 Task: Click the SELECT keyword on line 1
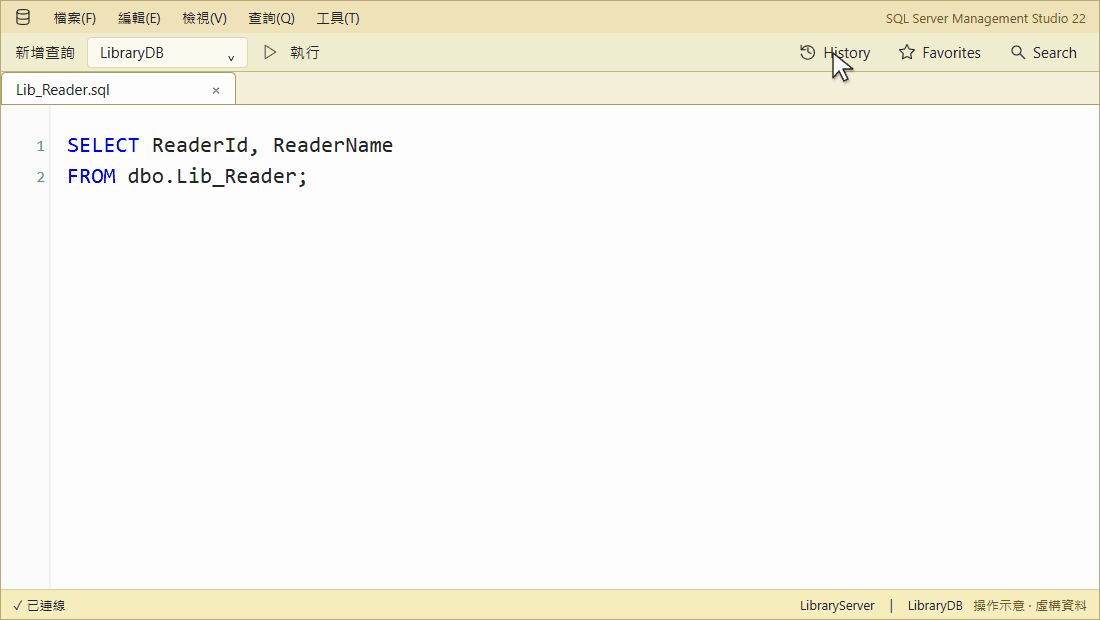[103, 145]
